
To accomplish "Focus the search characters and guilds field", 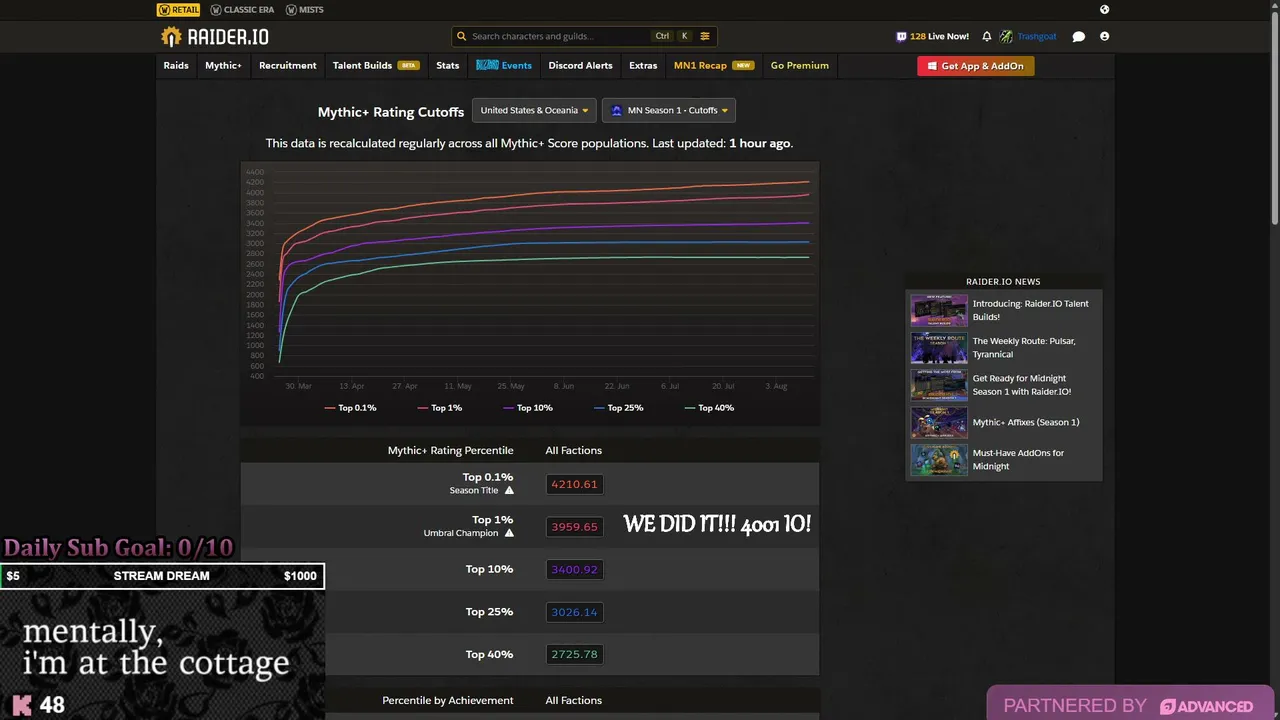I will click(585, 36).
